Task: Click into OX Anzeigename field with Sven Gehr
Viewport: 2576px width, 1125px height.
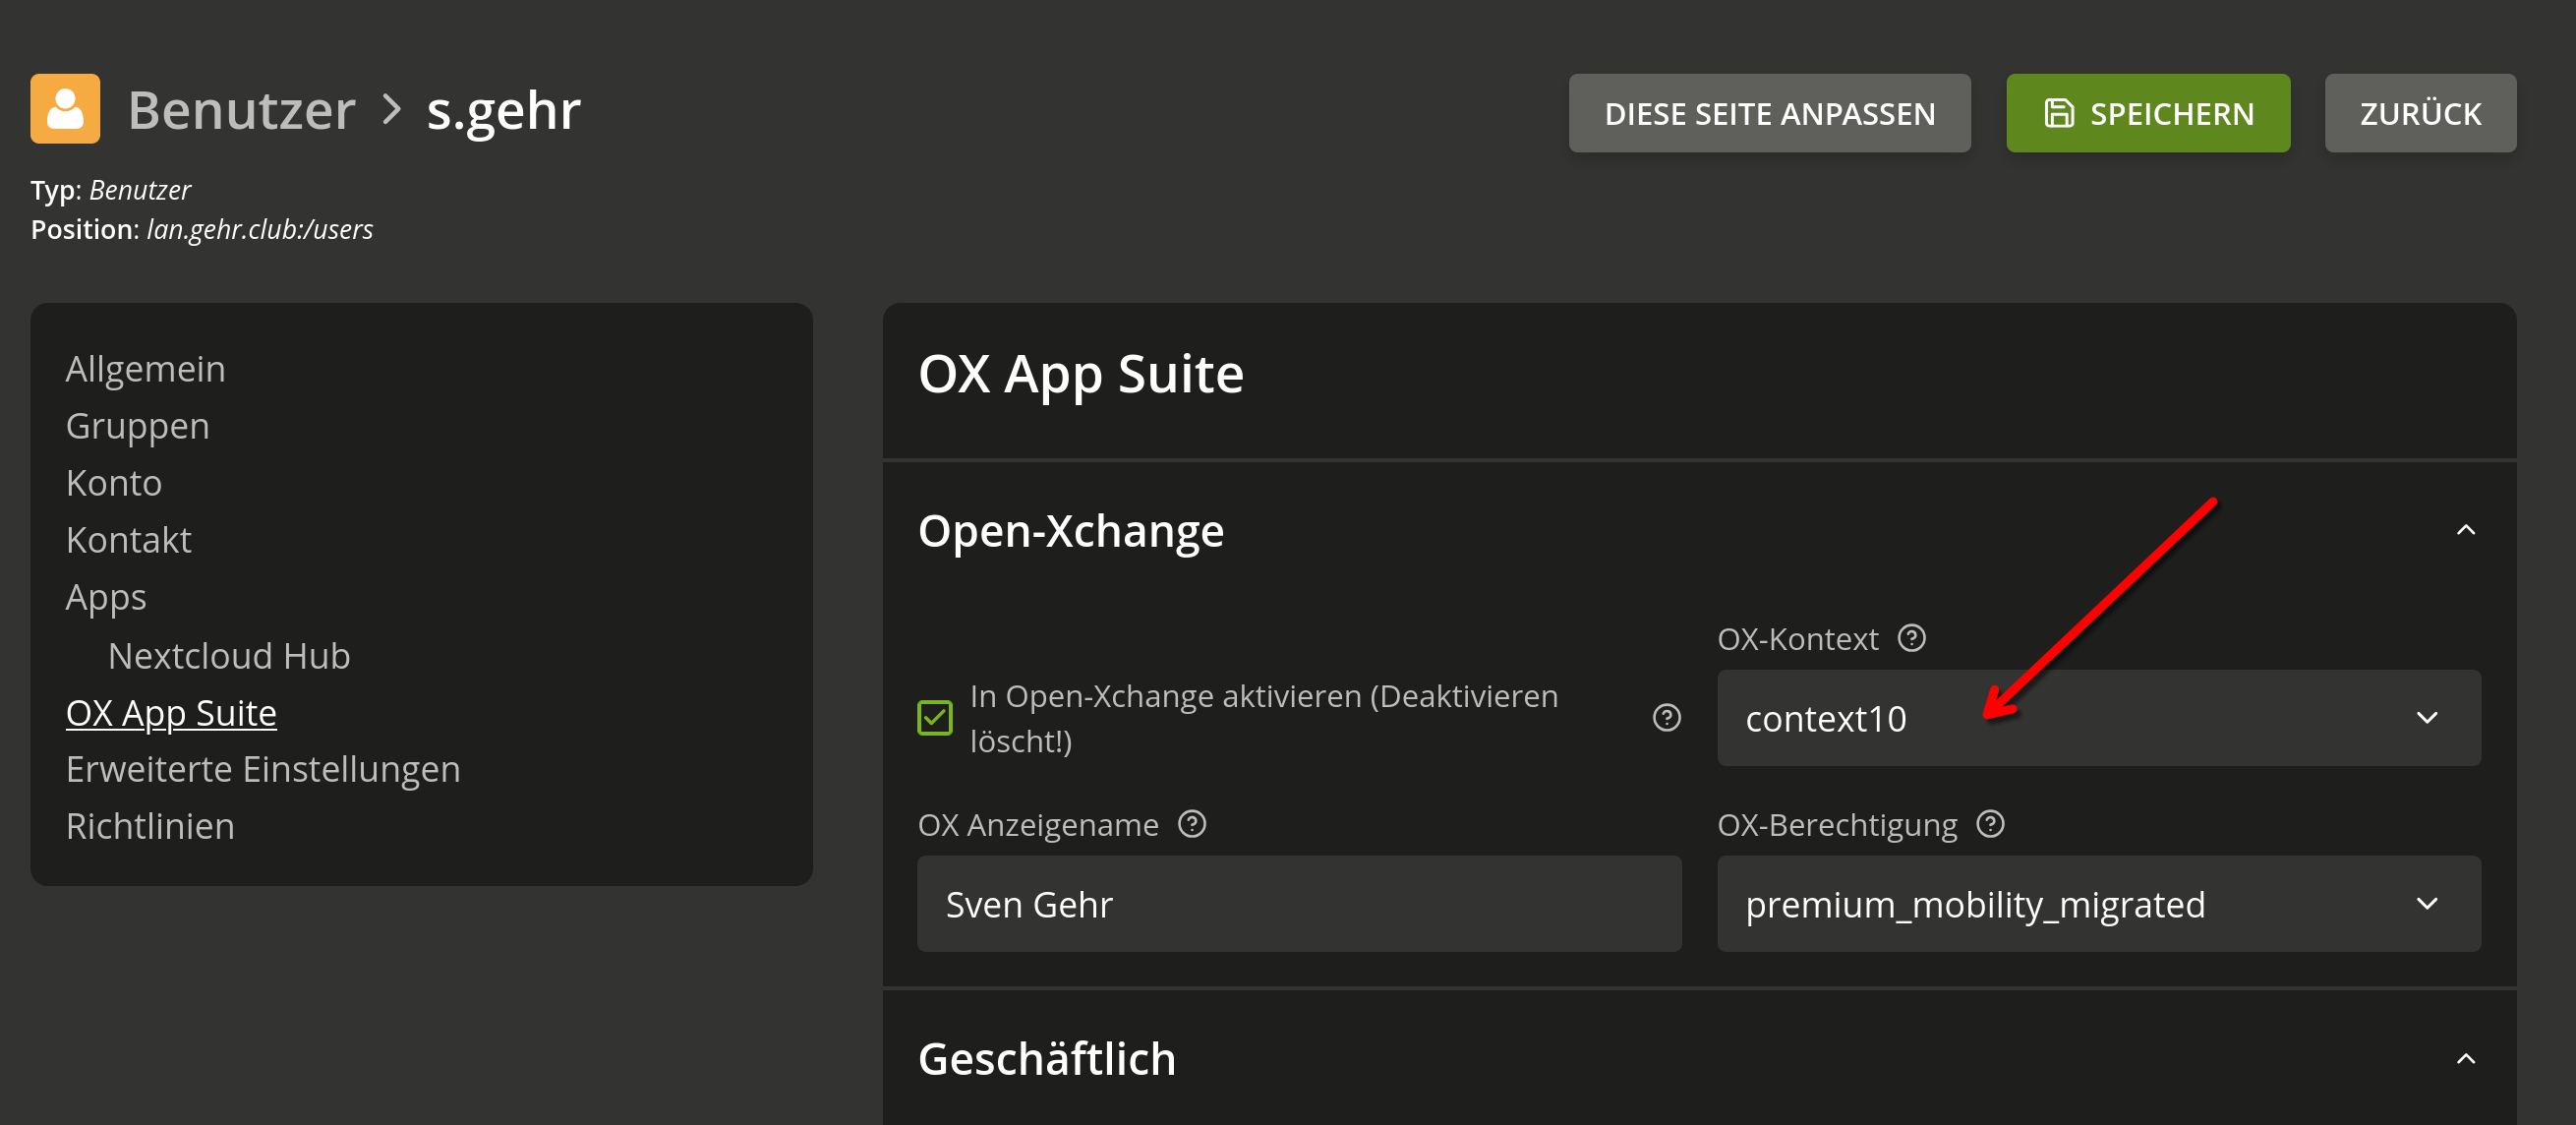Action: pyautogui.click(x=1298, y=904)
